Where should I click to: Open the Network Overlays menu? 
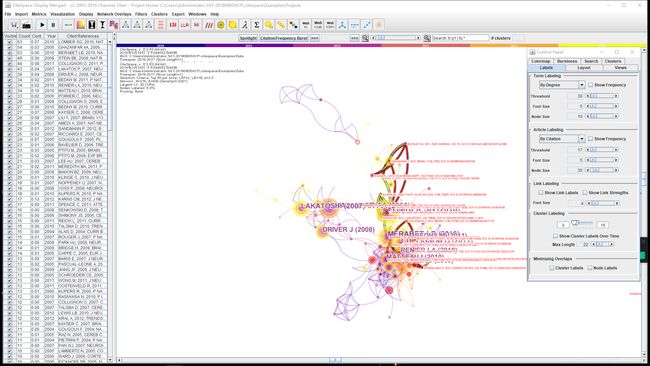click(114, 14)
